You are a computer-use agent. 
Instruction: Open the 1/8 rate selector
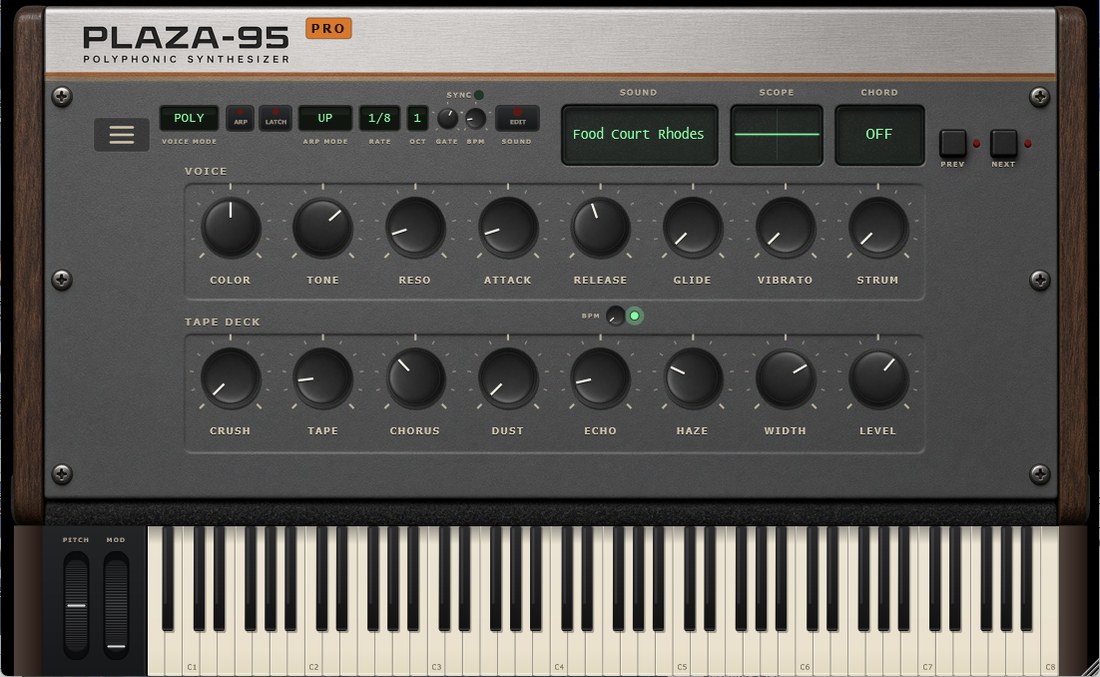[380, 118]
